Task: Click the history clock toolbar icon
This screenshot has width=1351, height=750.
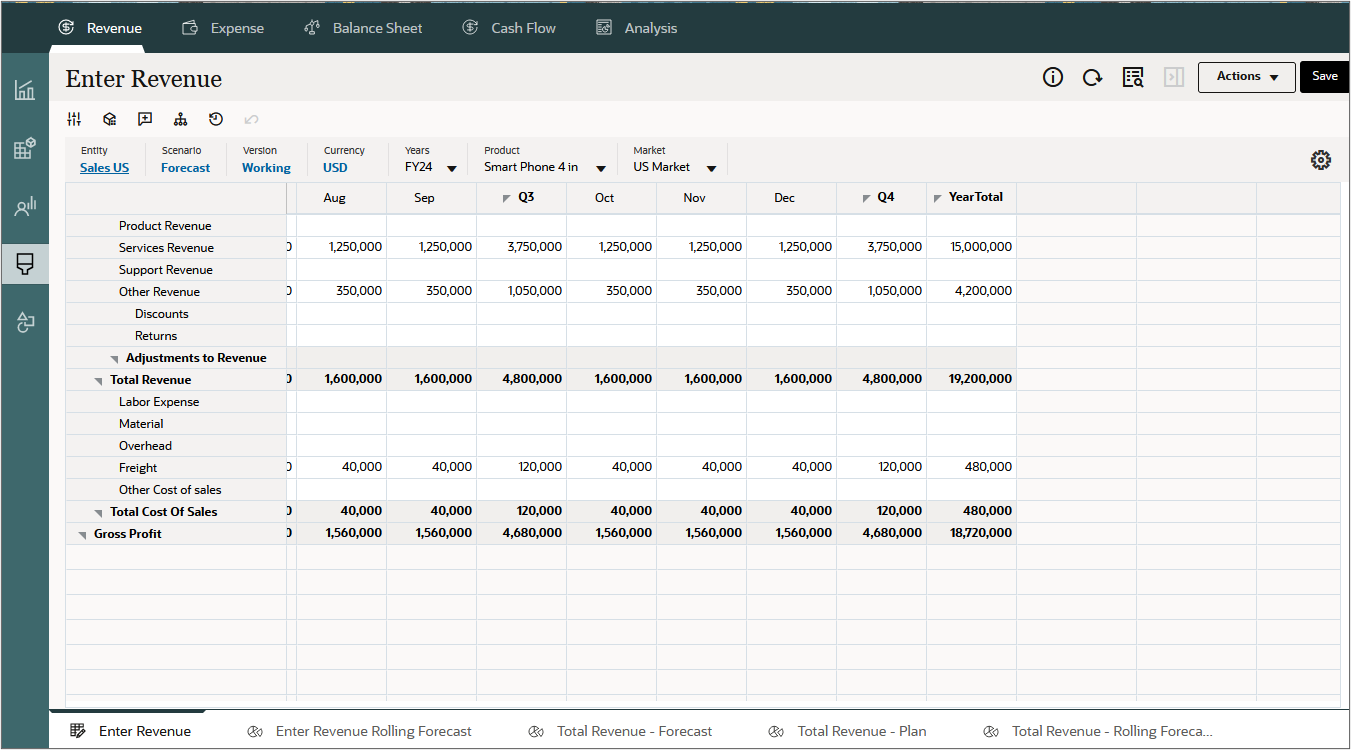Action: (x=216, y=119)
